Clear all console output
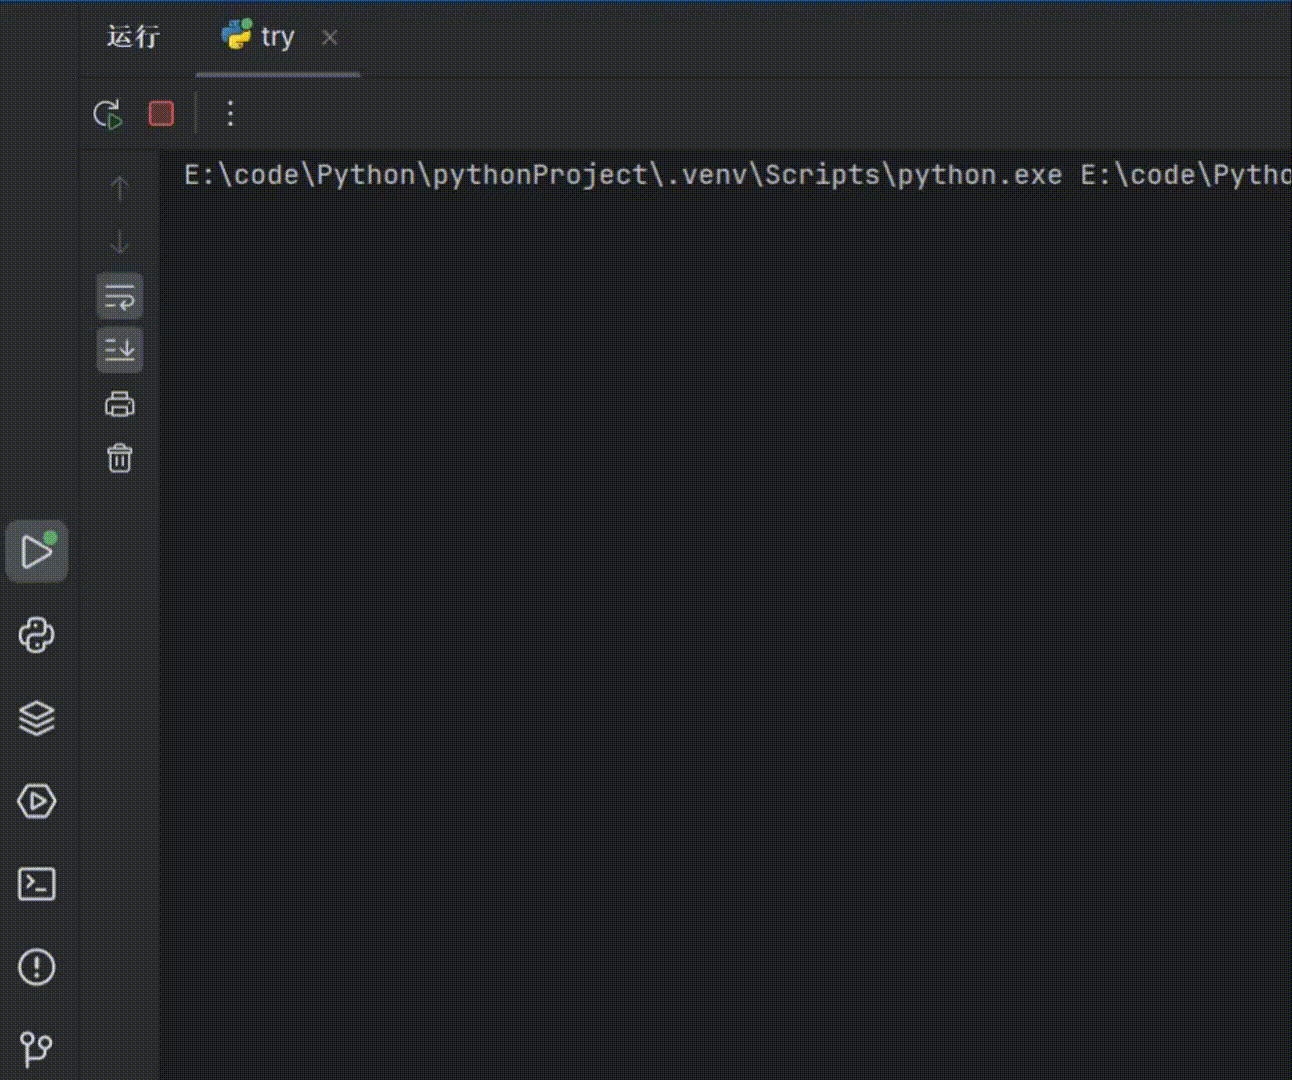Screen dimensions: 1292x1080 click(x=120, y=458)
